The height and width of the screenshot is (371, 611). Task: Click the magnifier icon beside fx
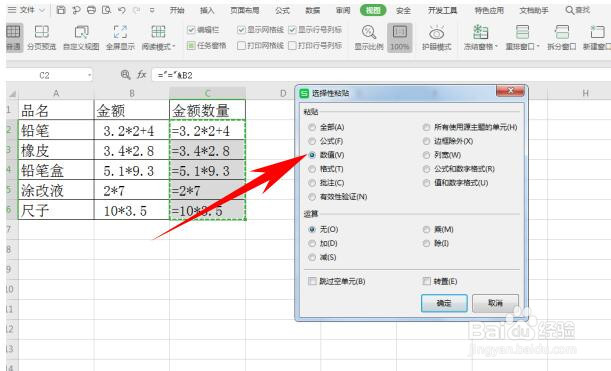(x=125, y=74)
